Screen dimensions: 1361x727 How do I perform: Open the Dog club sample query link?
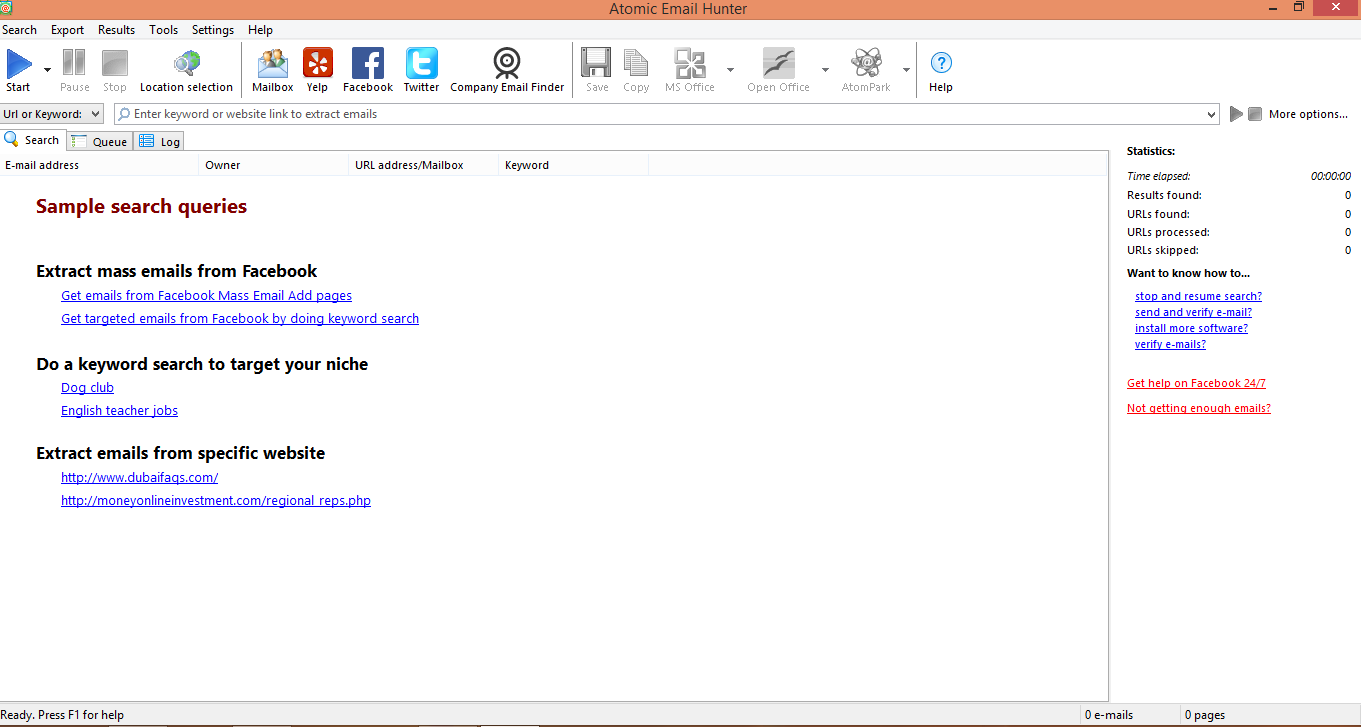point(87,388)
